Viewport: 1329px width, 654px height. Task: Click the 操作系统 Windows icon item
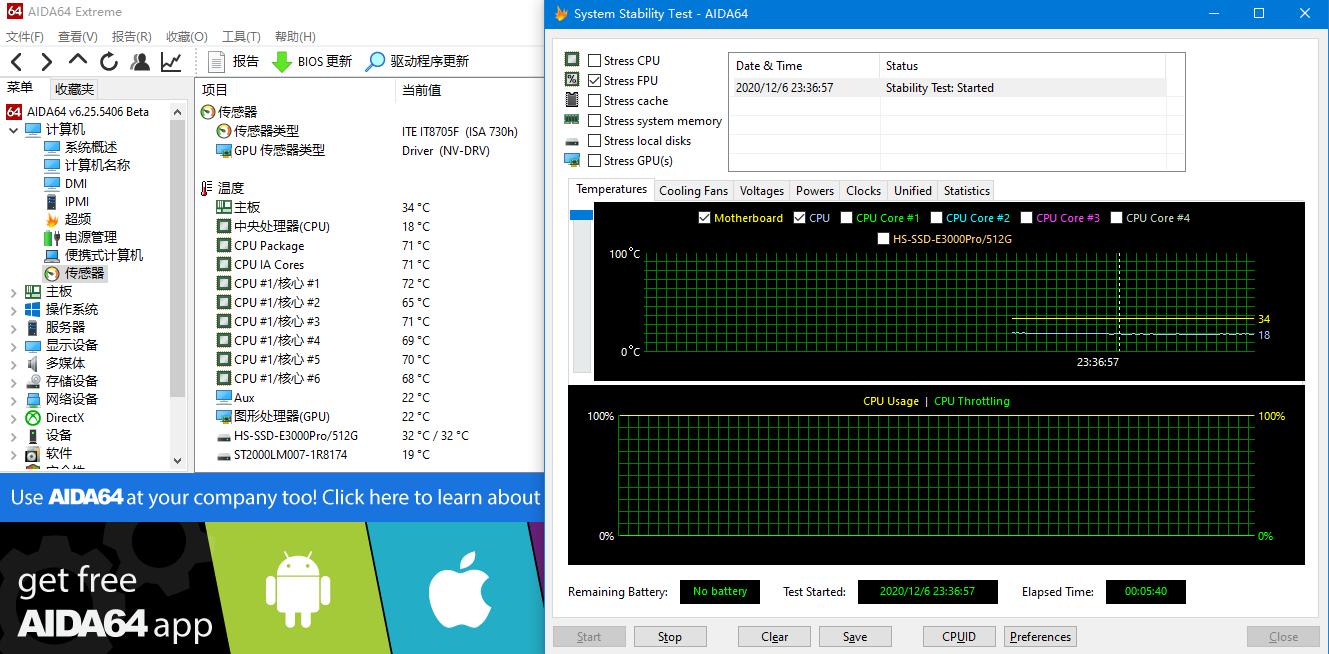[33, 309]
